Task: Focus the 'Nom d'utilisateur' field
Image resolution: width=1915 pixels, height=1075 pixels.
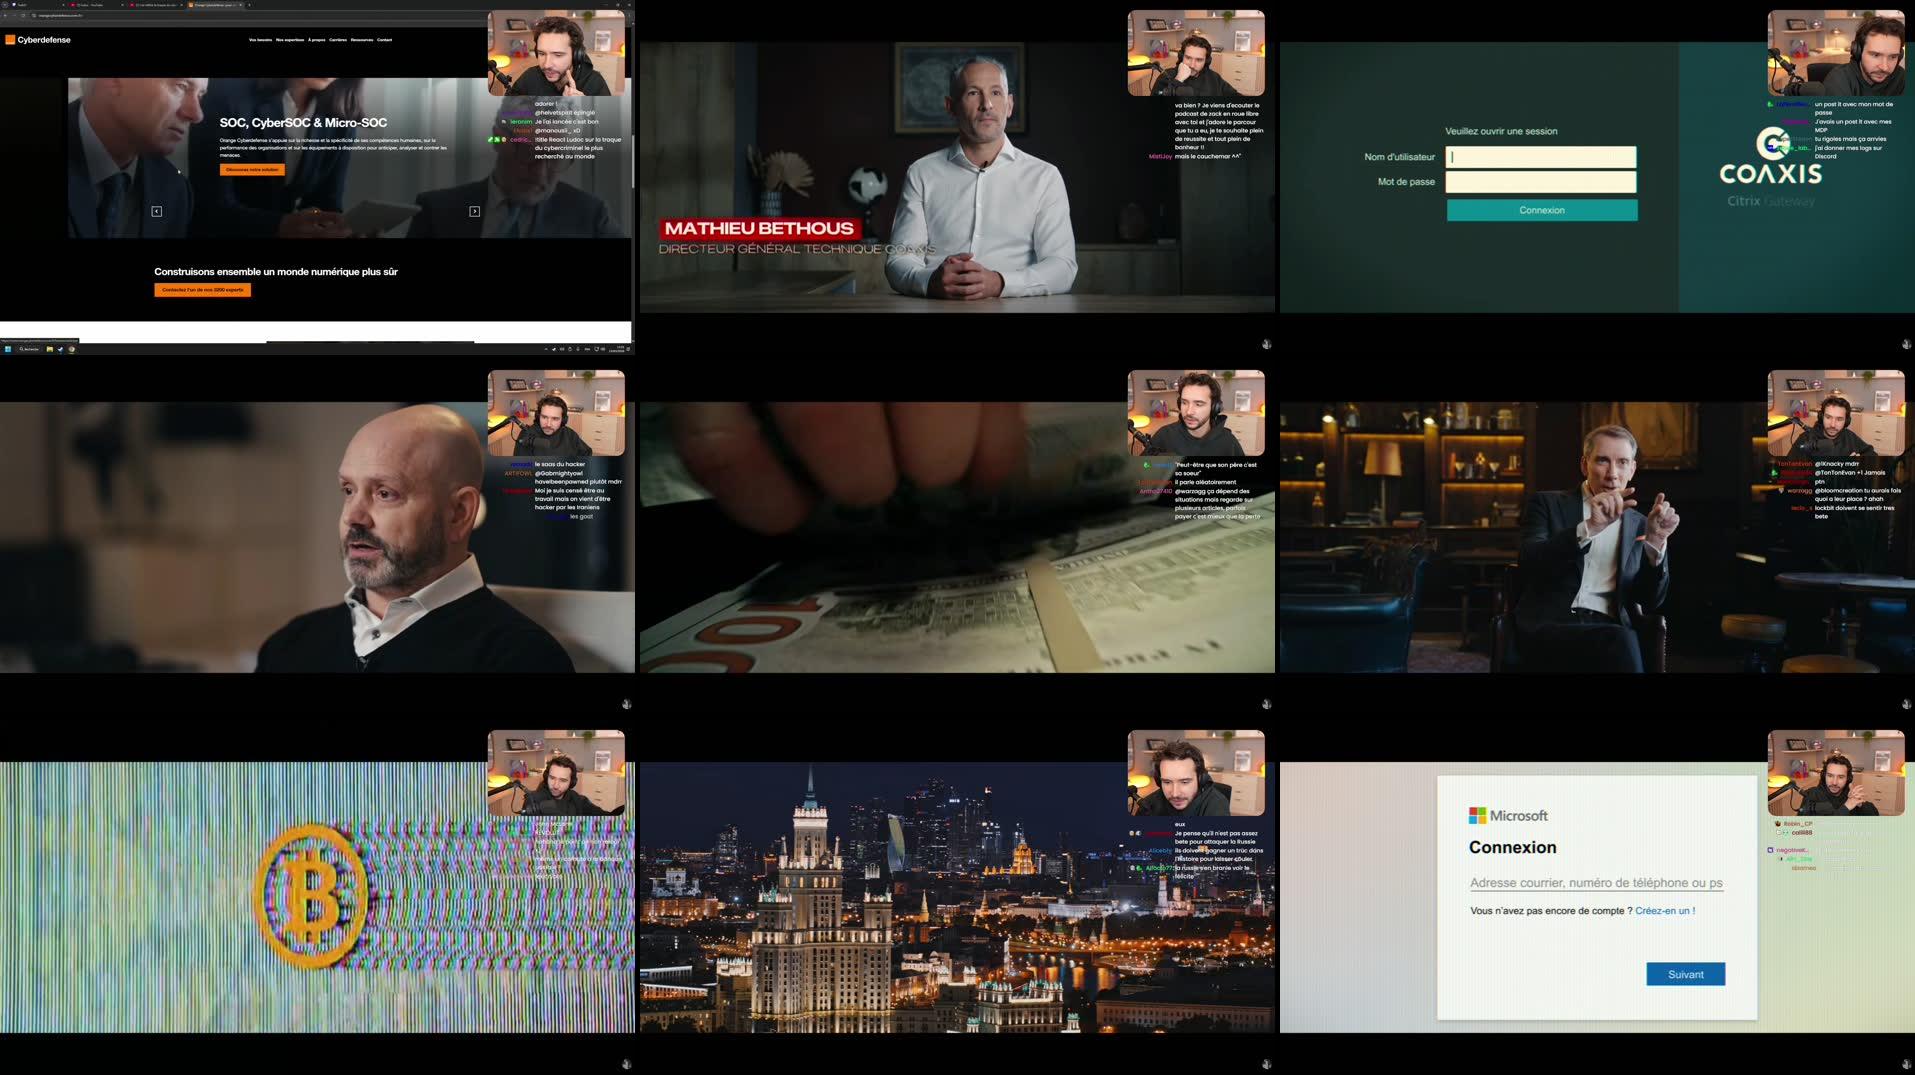Action: [1540, 157]
